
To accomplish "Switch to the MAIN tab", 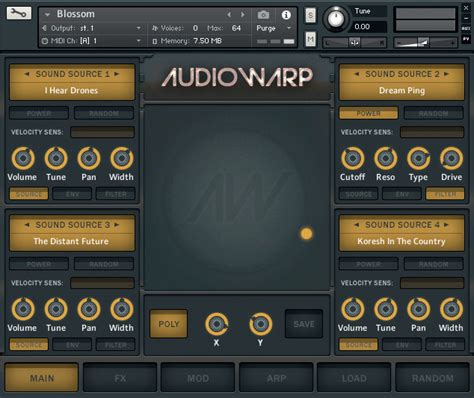I will (42, 378).
